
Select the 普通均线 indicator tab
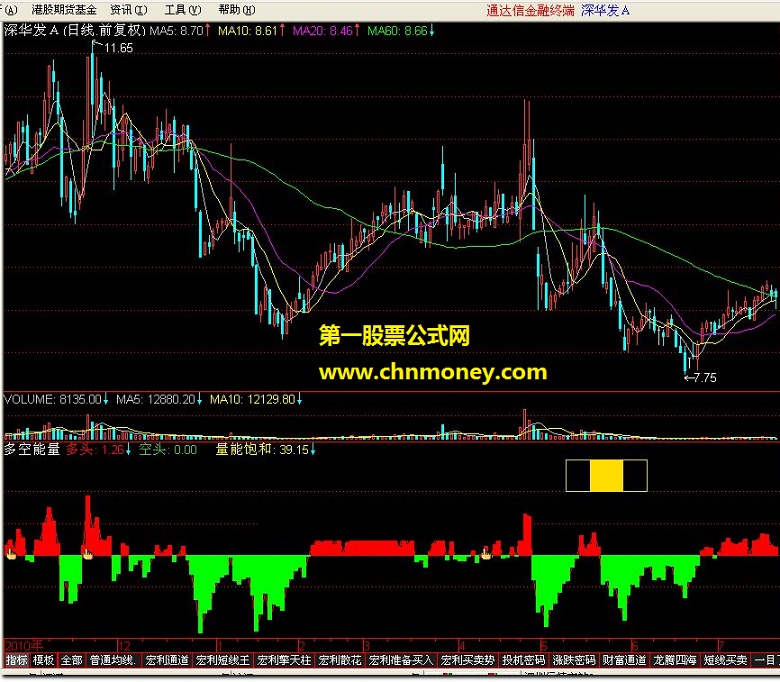(113, 660)
